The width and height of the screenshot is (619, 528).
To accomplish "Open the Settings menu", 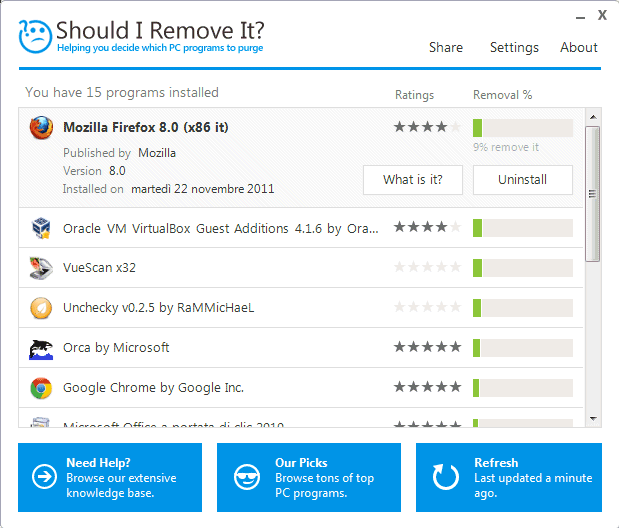I will (x=514, y=47).
